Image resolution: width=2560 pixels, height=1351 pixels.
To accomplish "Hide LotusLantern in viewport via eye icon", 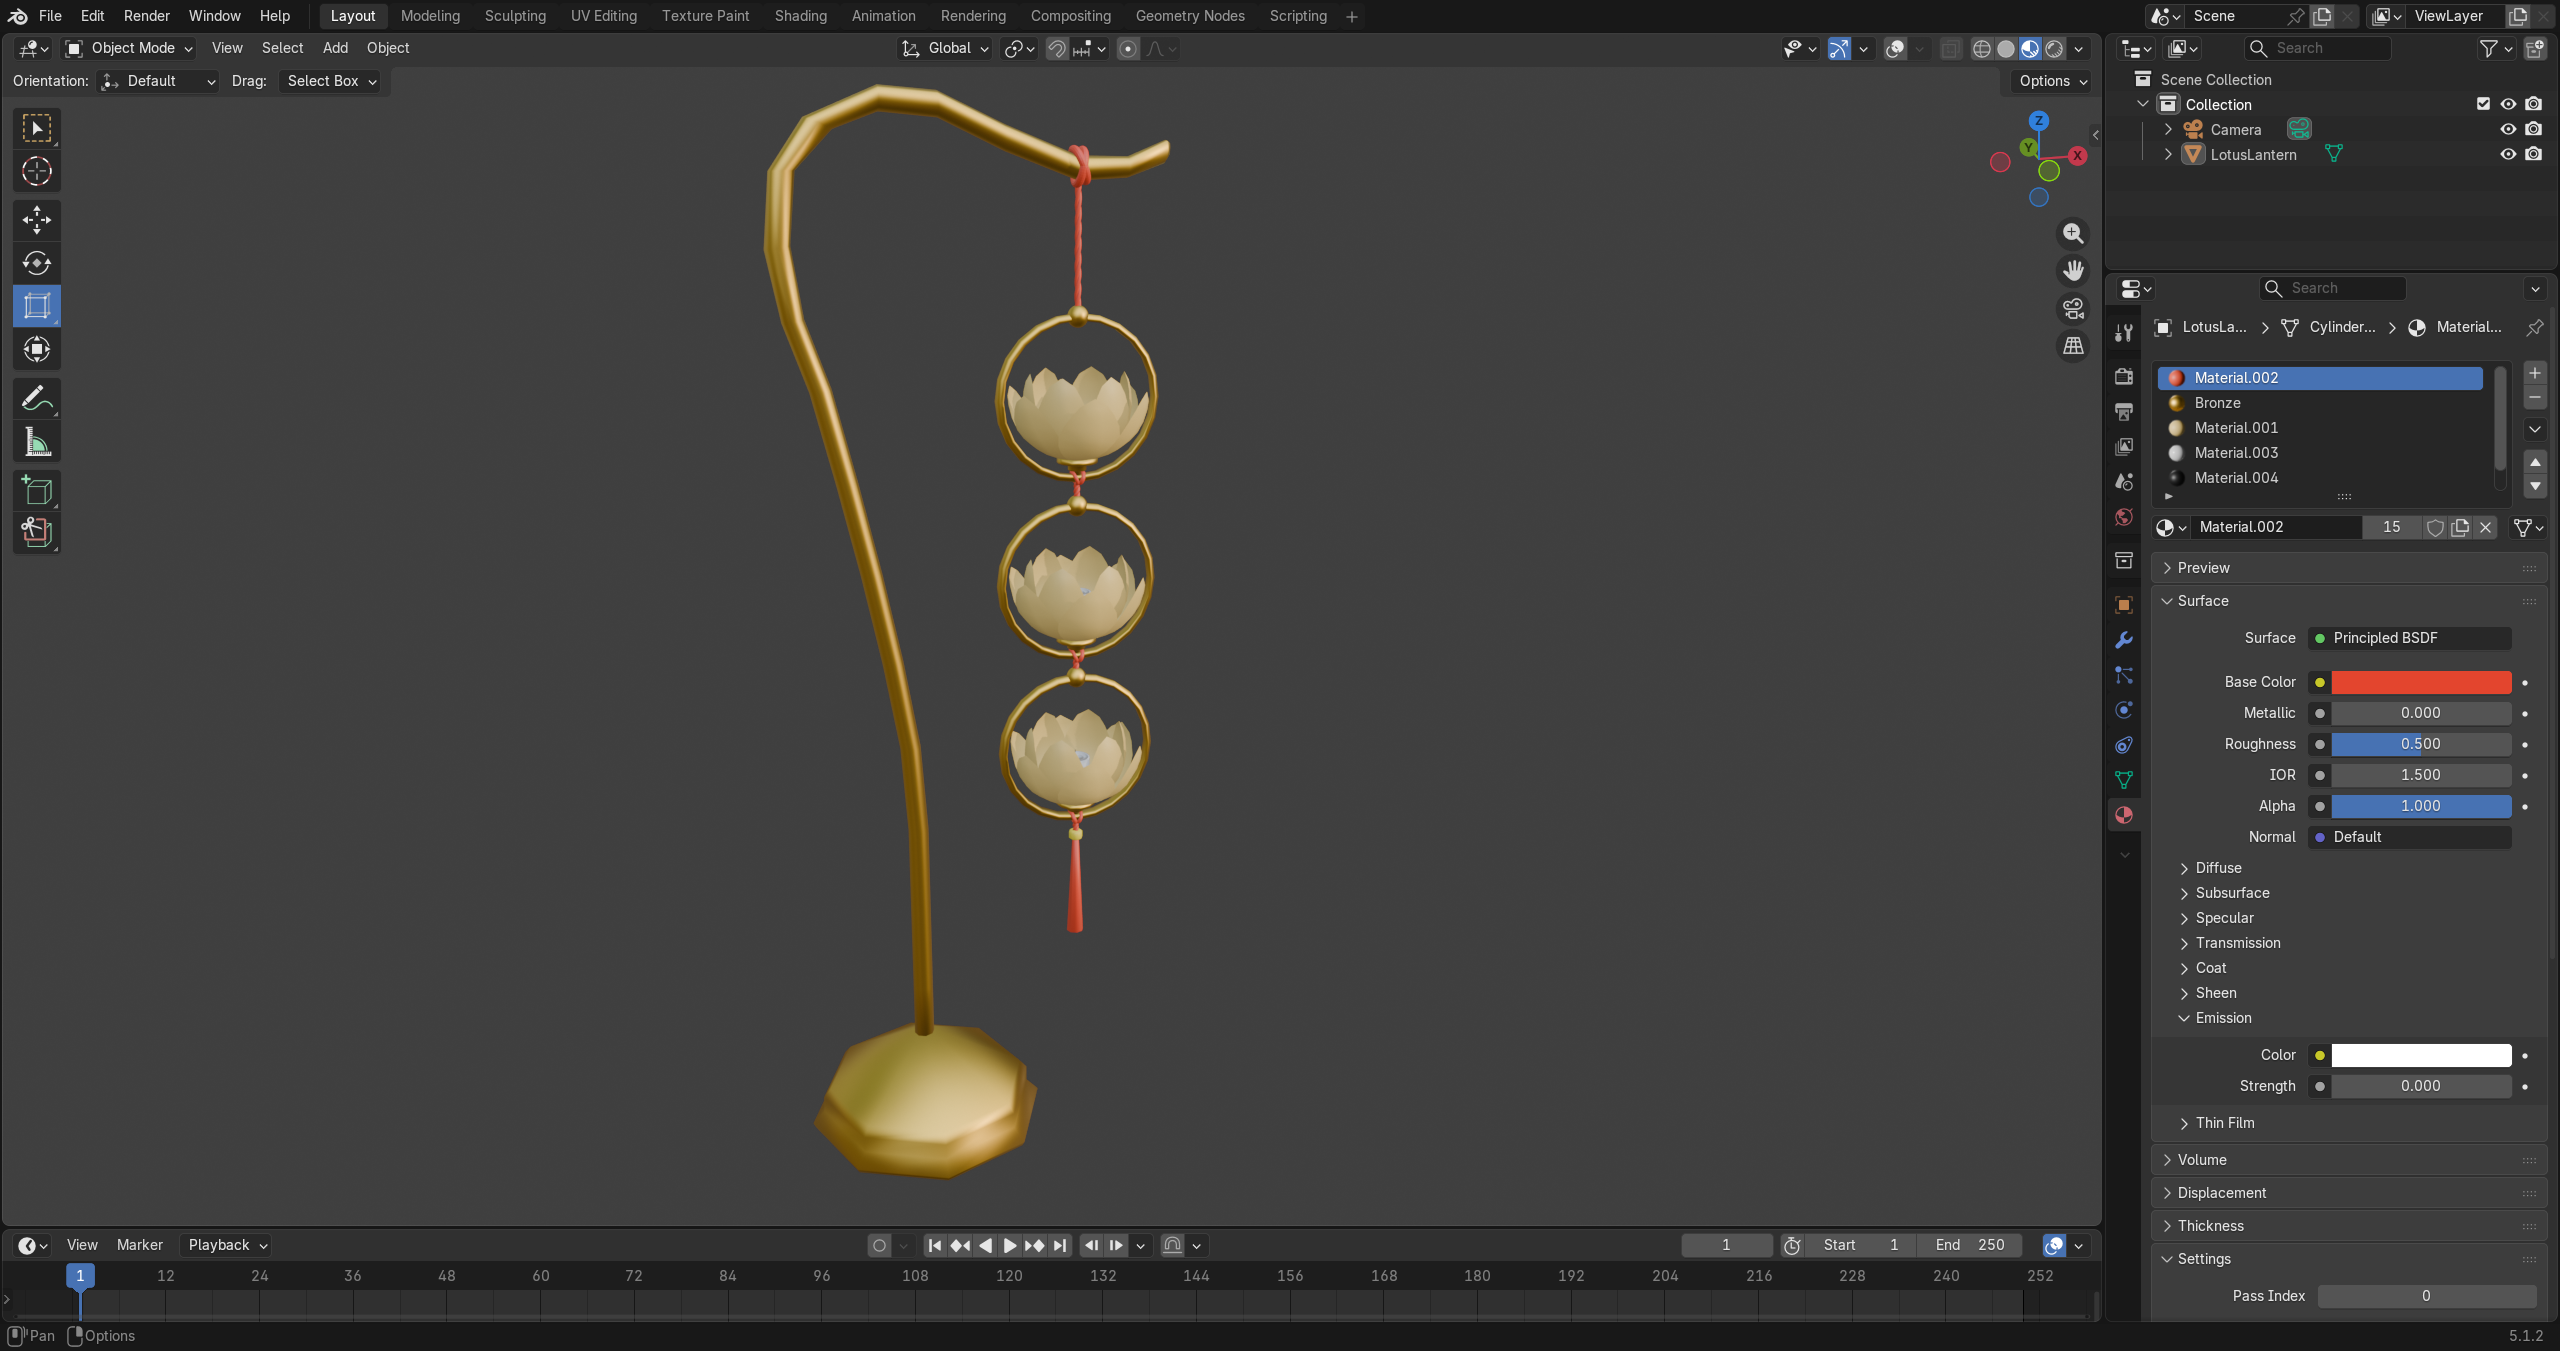I will coord(2508,154).
